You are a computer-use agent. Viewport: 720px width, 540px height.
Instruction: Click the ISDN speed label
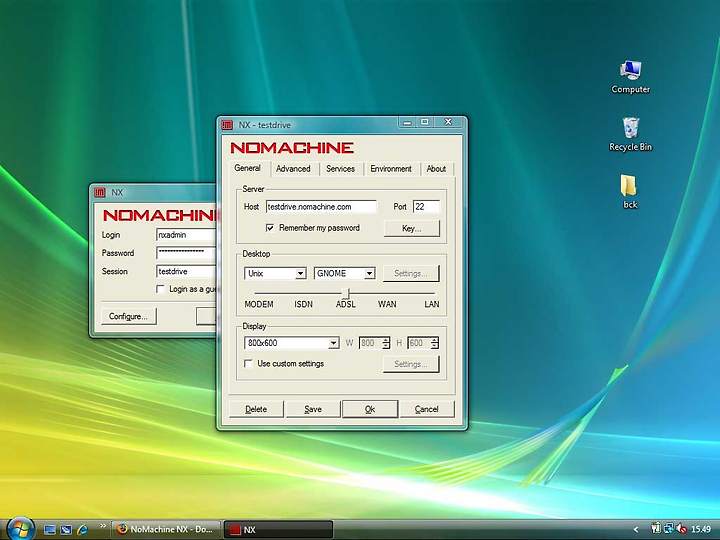coord(304,304)
